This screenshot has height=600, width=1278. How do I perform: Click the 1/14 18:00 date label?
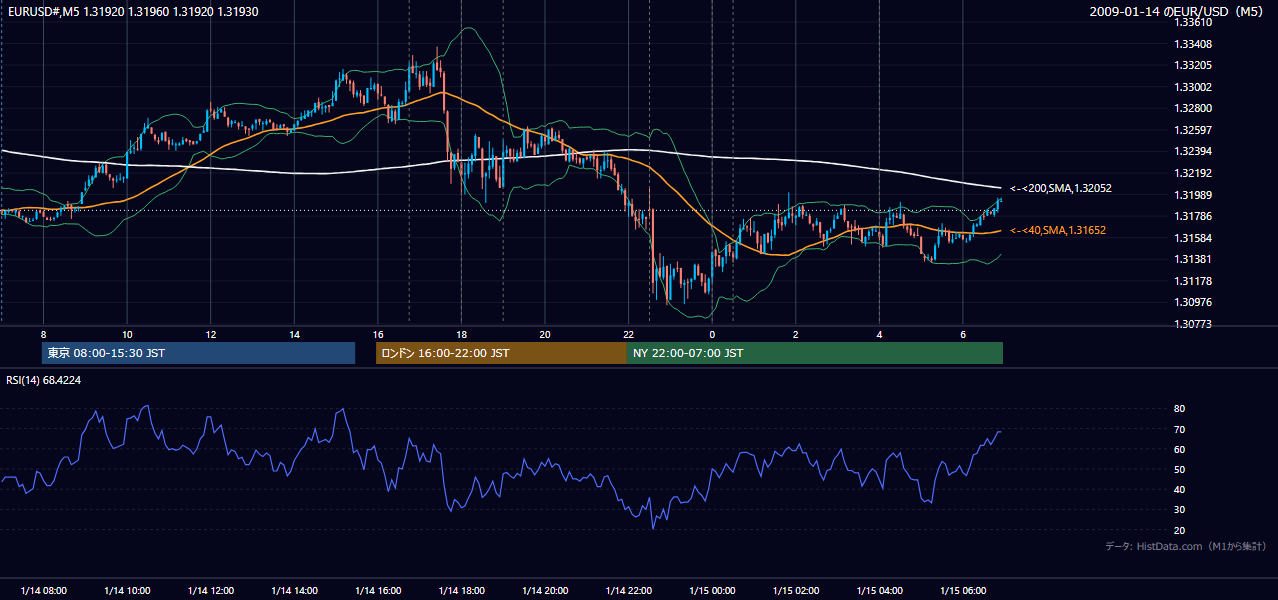[461, 590]
